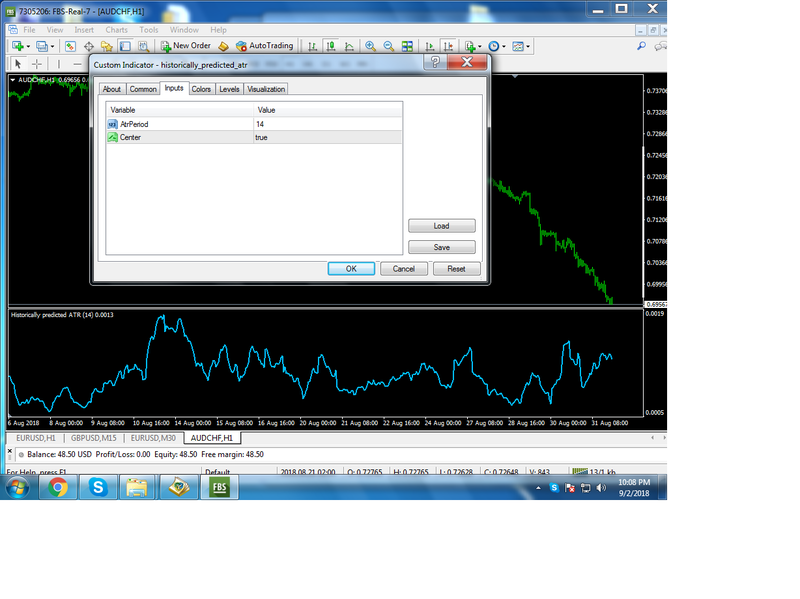This screenshot has width=800, height=599.
Task: Zoom out of the chart
Action: (389, 46)
